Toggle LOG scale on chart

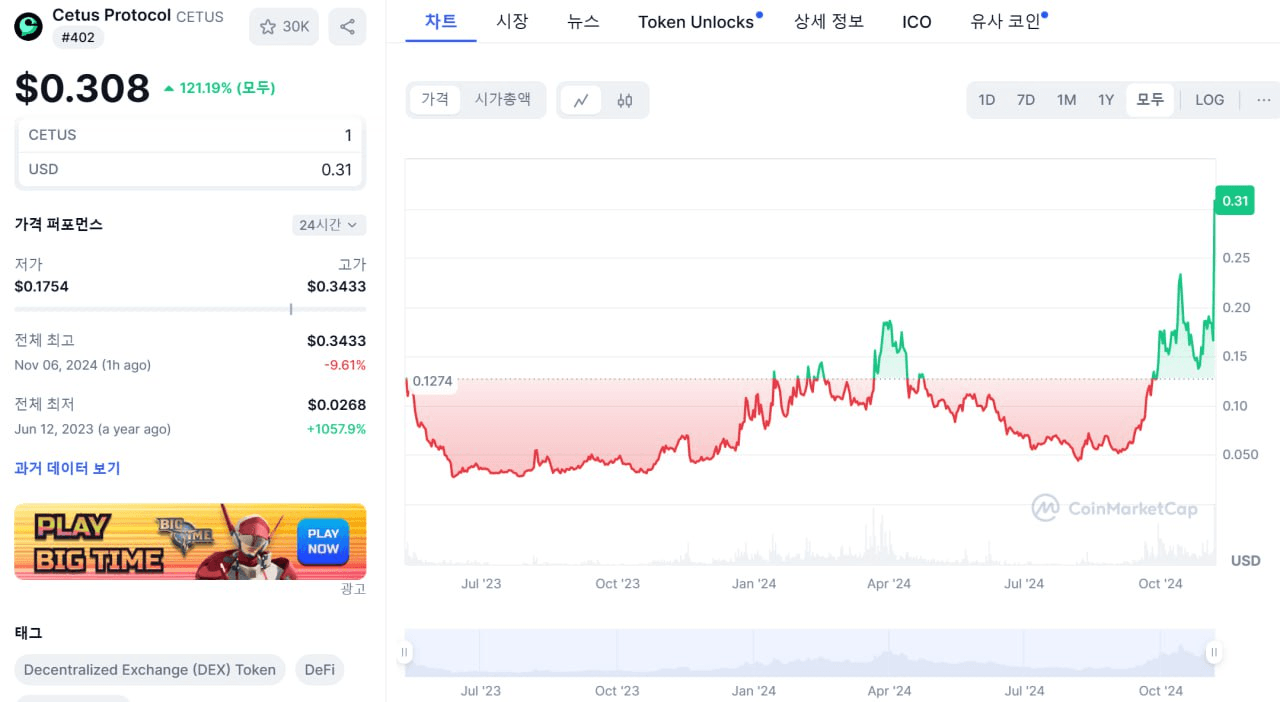pos(1210,100)
